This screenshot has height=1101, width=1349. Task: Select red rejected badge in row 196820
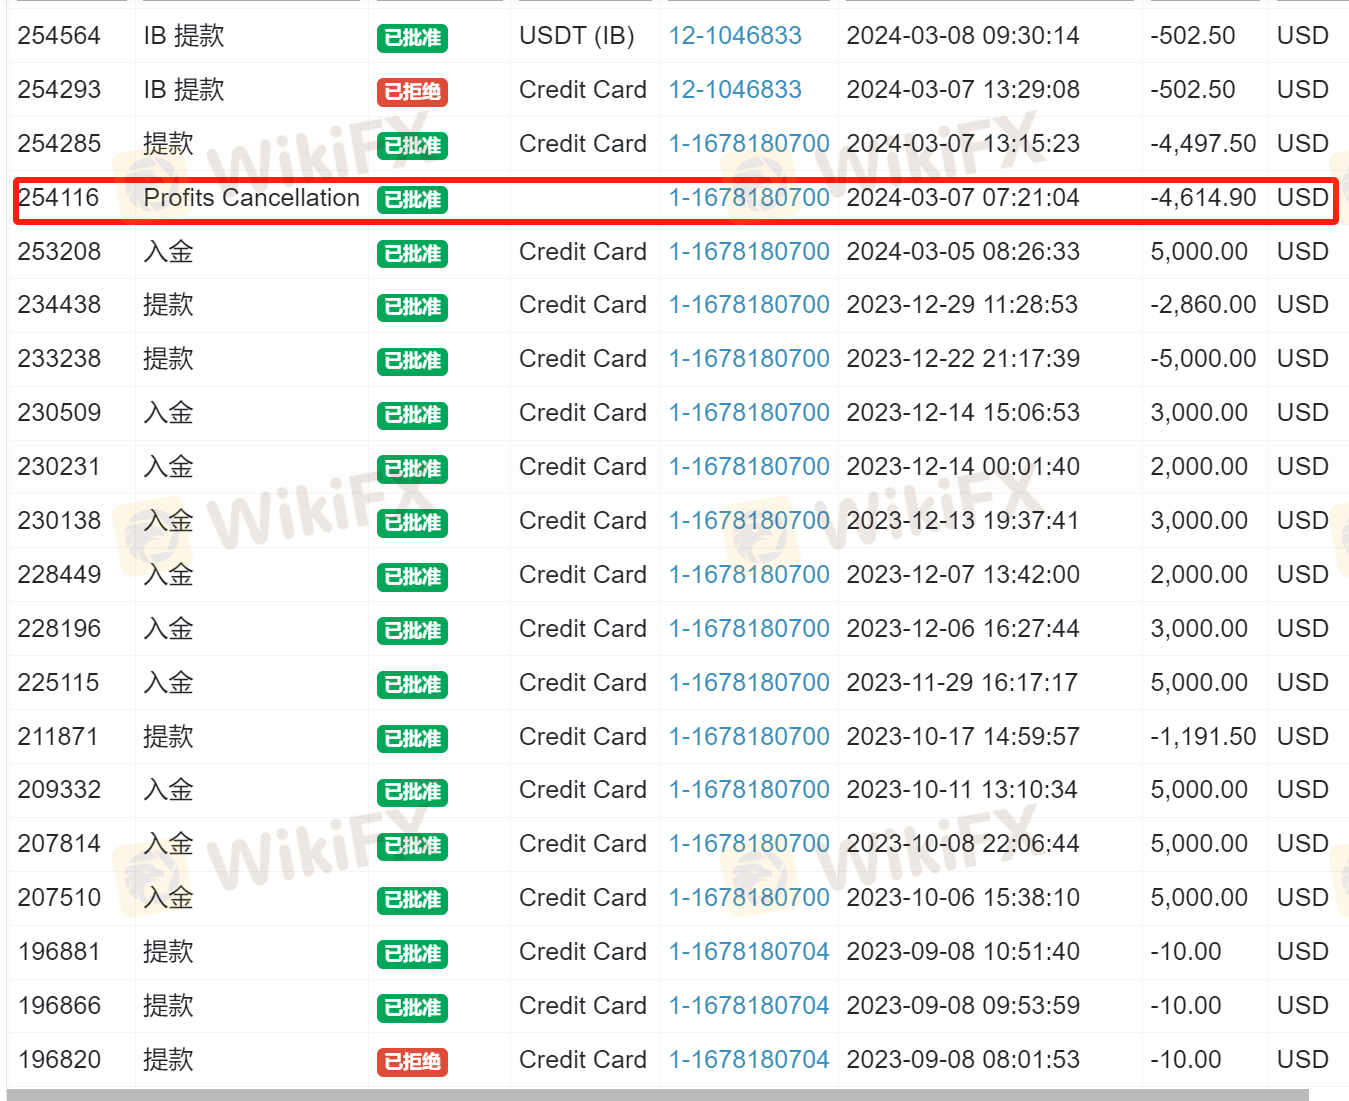pos(412,1062)
